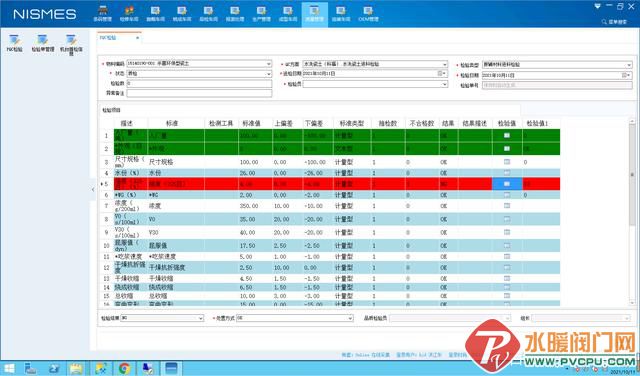Open the first toolbar module with the shop icon

tap(102, 13)
